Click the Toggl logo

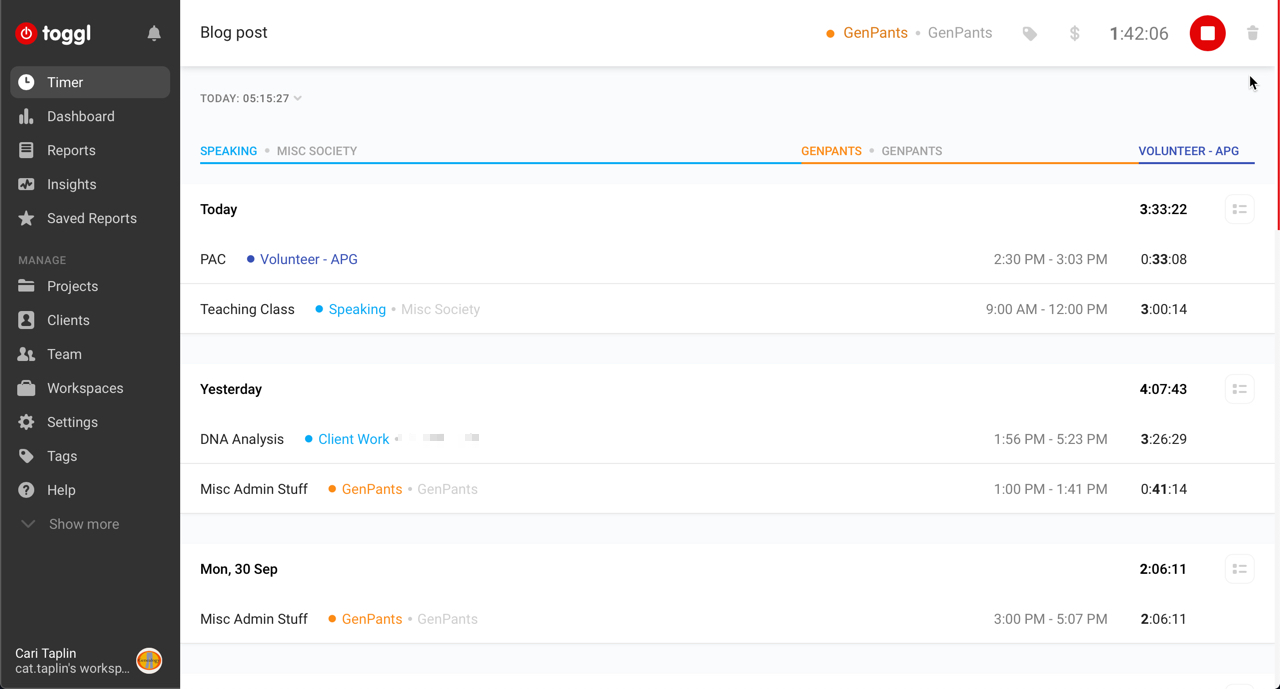pyautogui.click(x=54, y=34)
